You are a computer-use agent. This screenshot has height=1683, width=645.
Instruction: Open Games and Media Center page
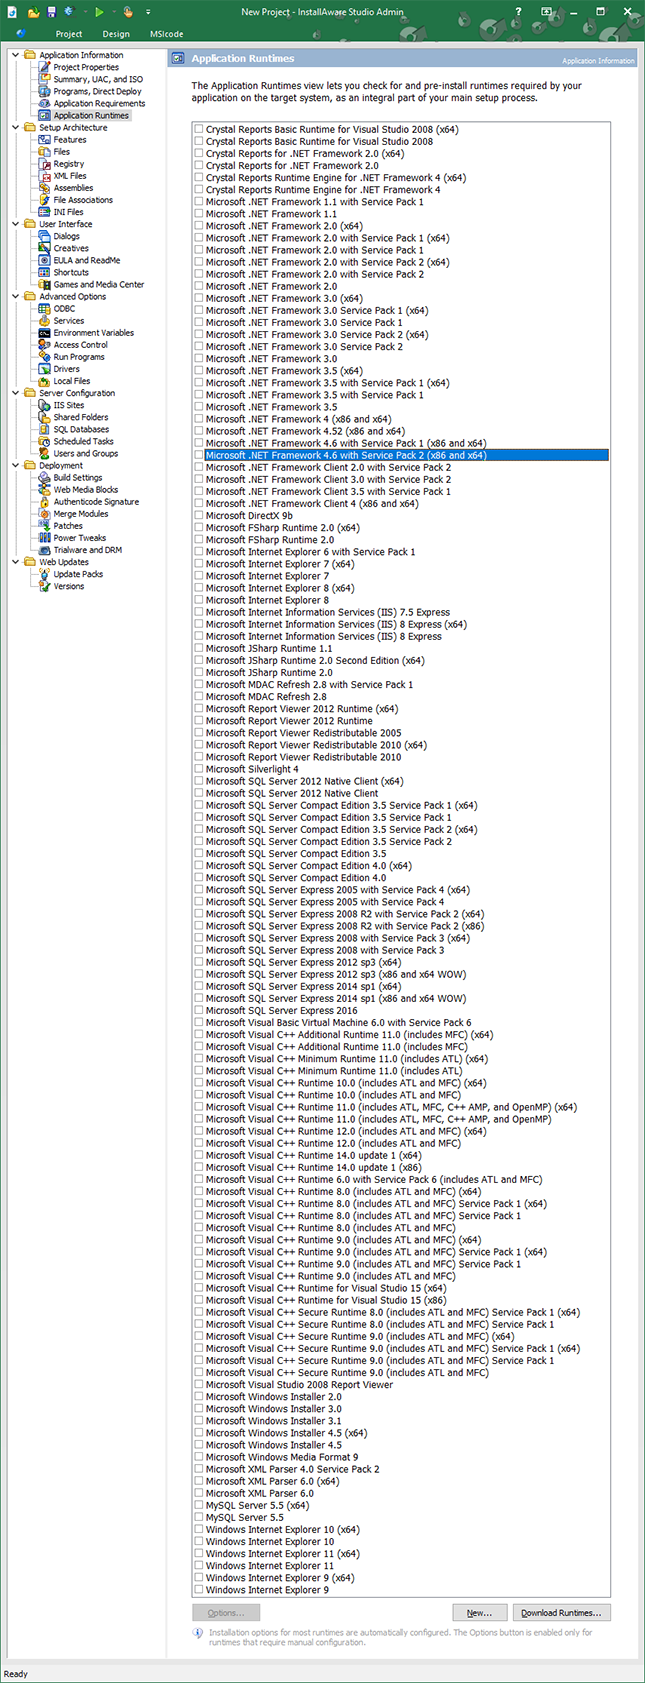tap(99, 284)
